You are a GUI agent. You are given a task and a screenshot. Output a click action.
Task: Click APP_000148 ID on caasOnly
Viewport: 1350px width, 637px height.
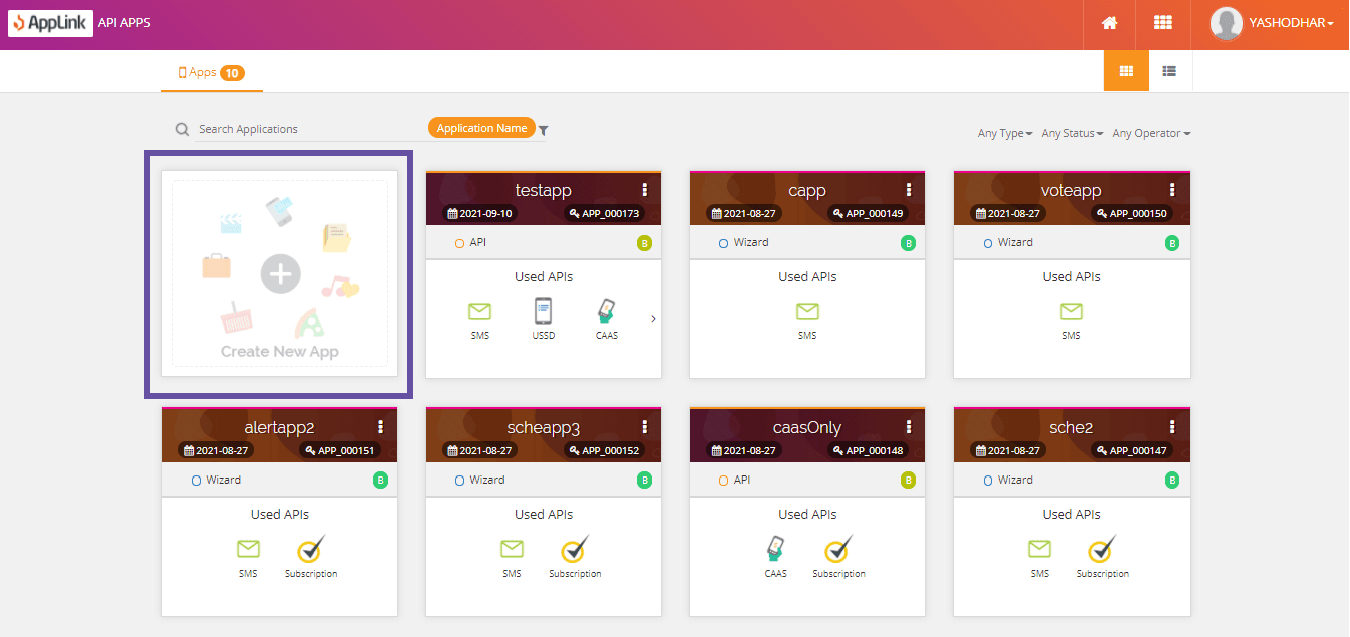click(868, 451)
